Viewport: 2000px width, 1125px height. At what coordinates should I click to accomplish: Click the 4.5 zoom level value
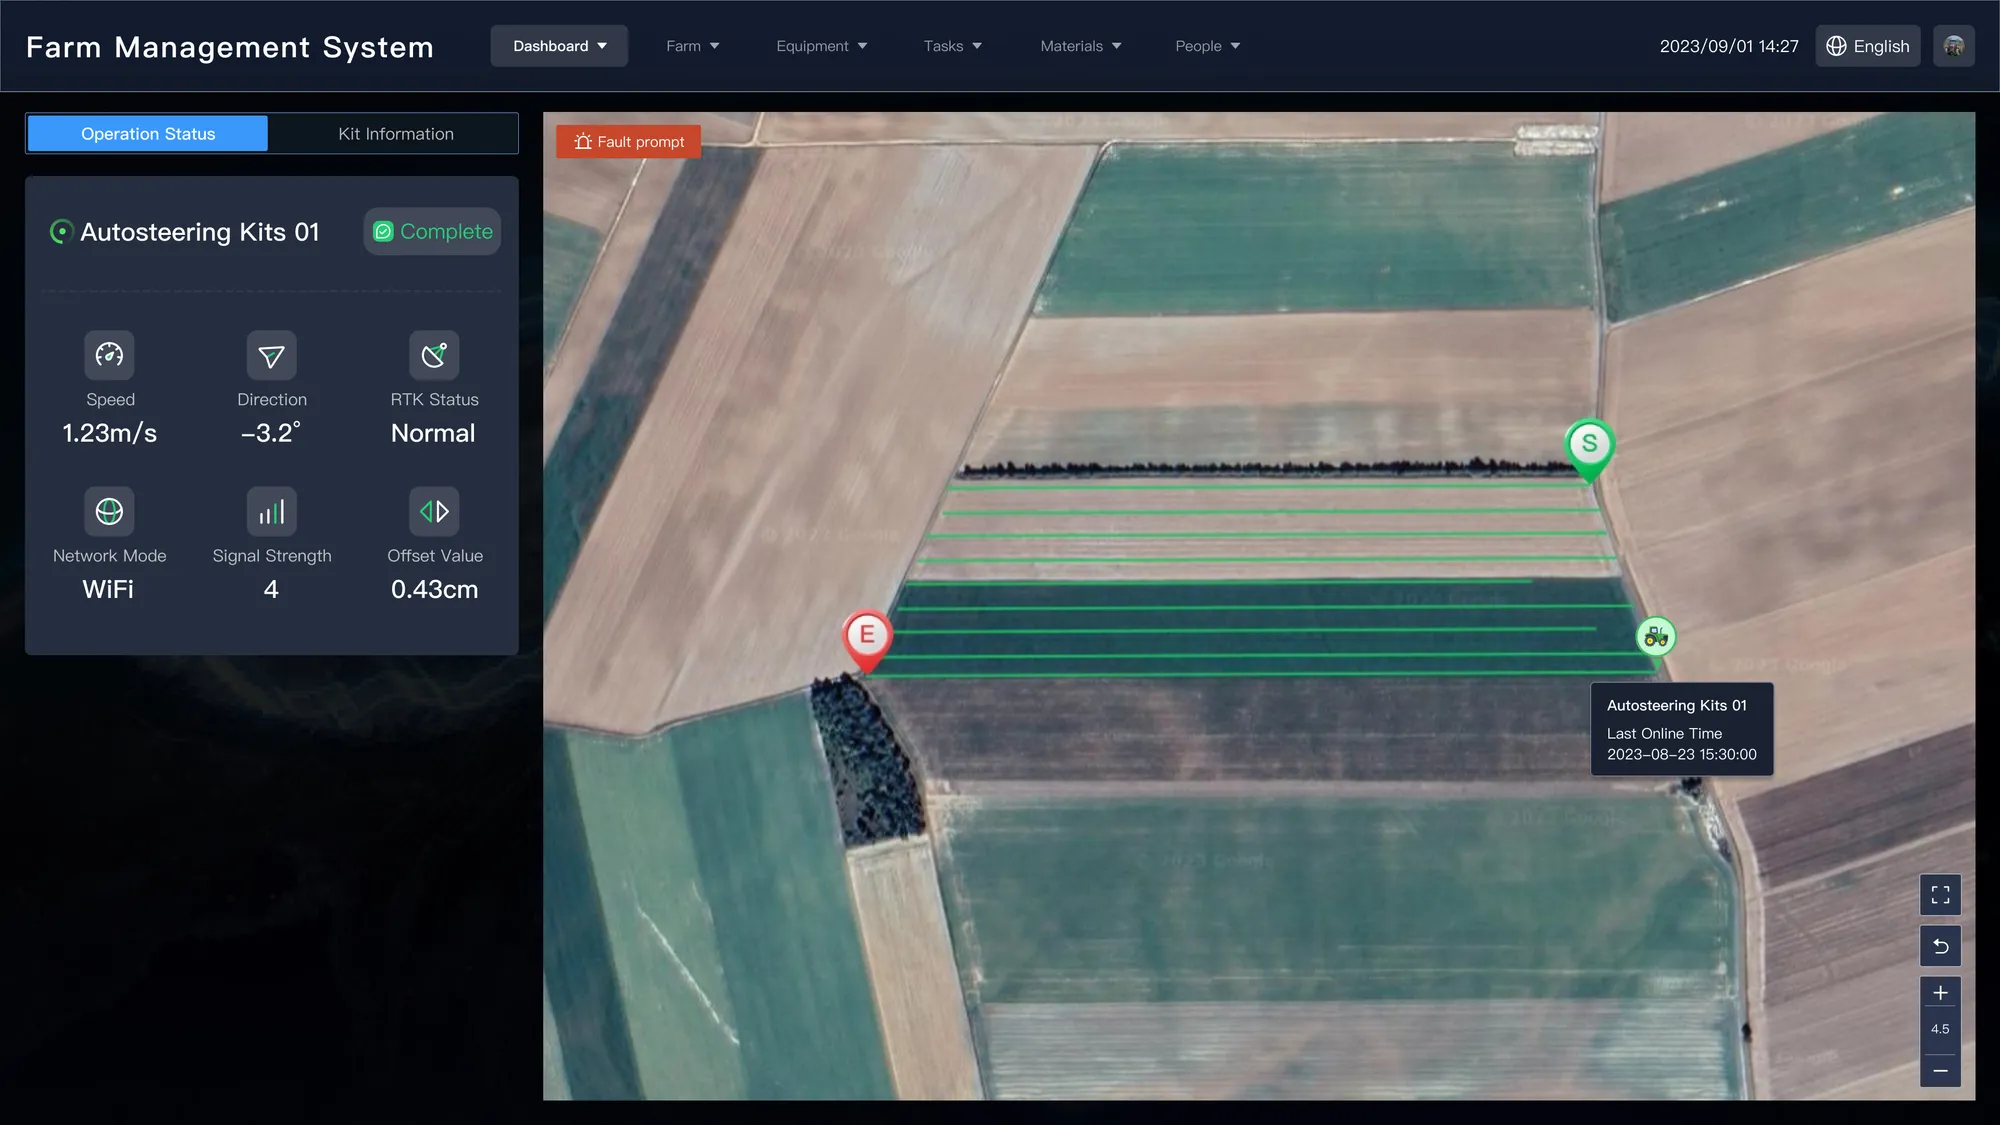coord(1940,1029)
